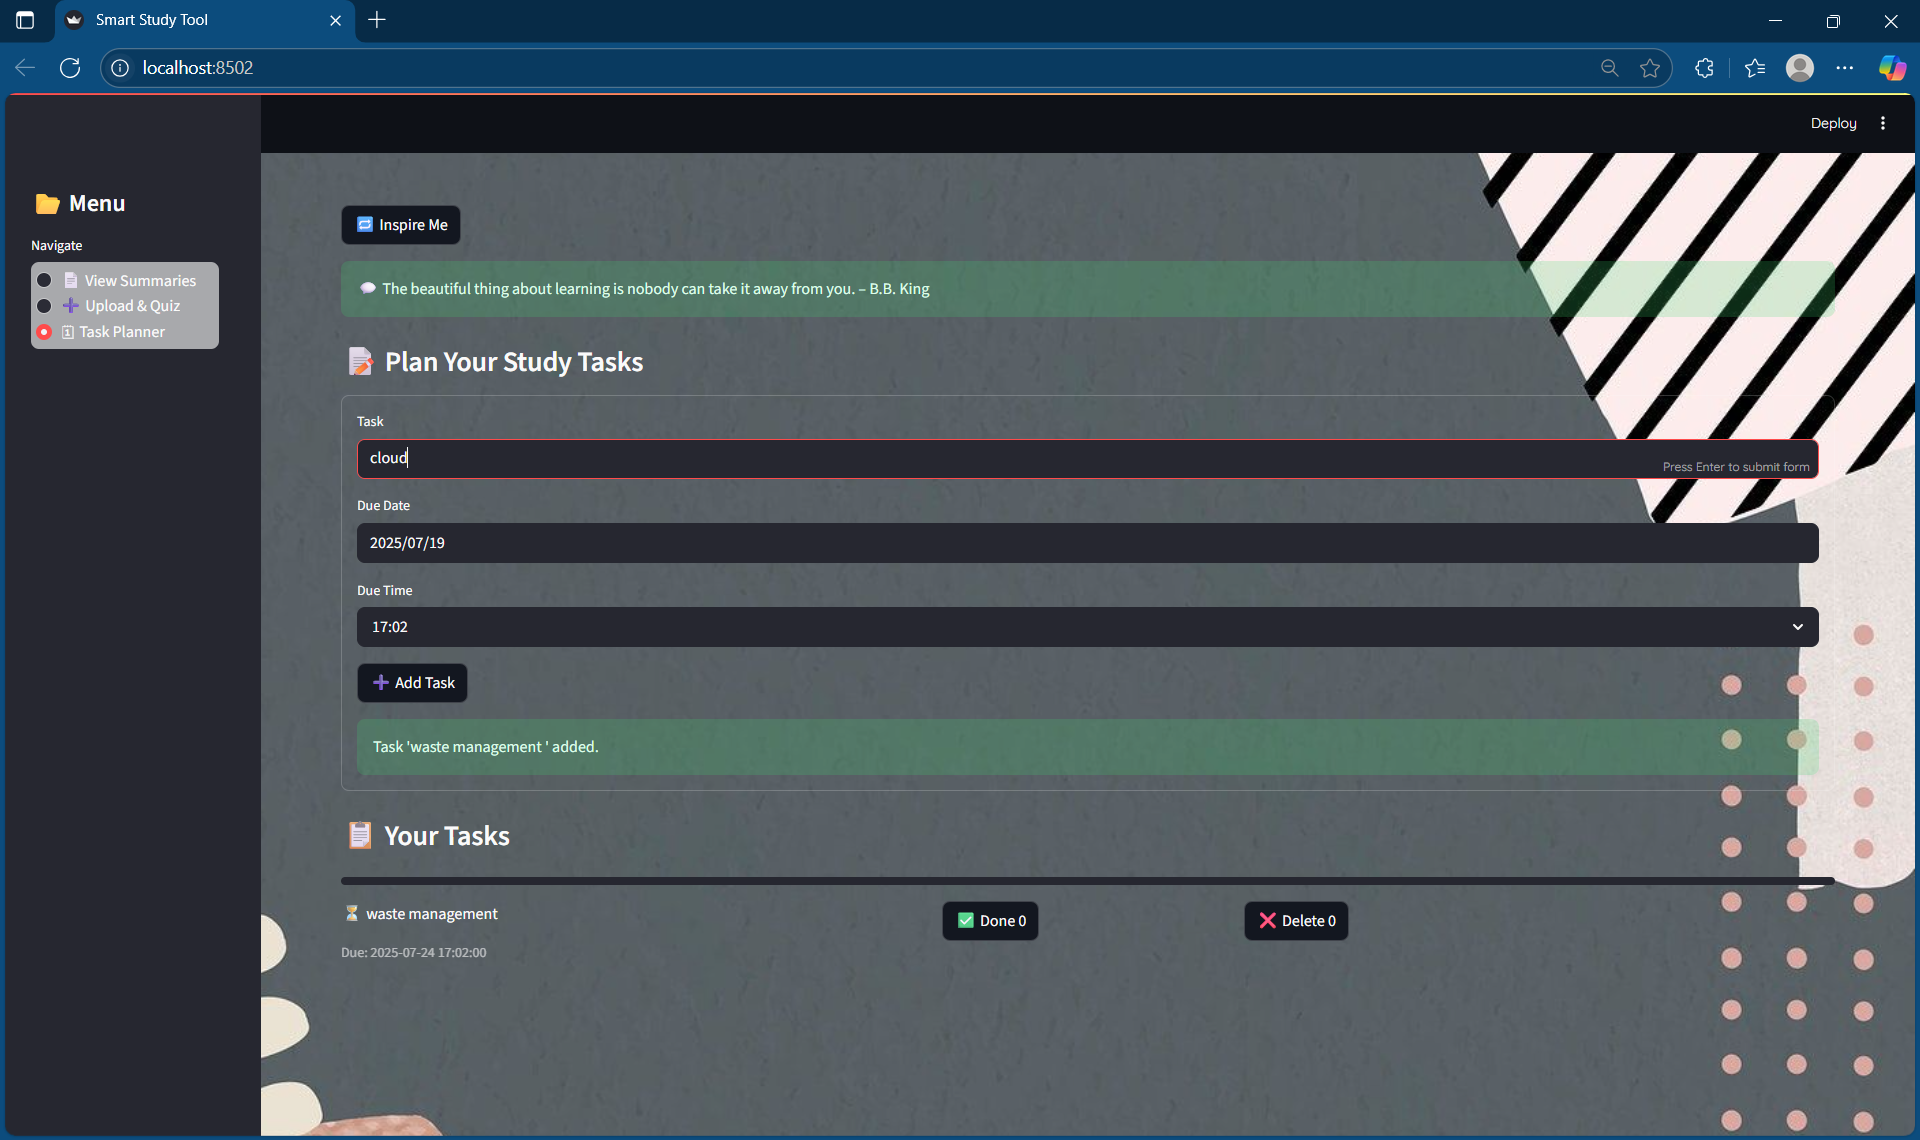Mark waste management with Done 0
This screenshot has width=1920, height=1140.
tap(990, 921)
